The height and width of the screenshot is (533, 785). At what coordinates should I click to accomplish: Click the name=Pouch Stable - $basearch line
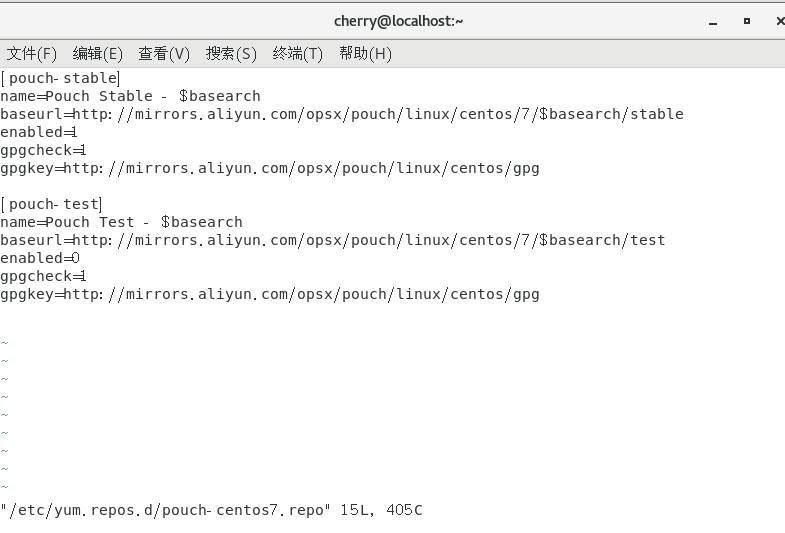(130, 96)
